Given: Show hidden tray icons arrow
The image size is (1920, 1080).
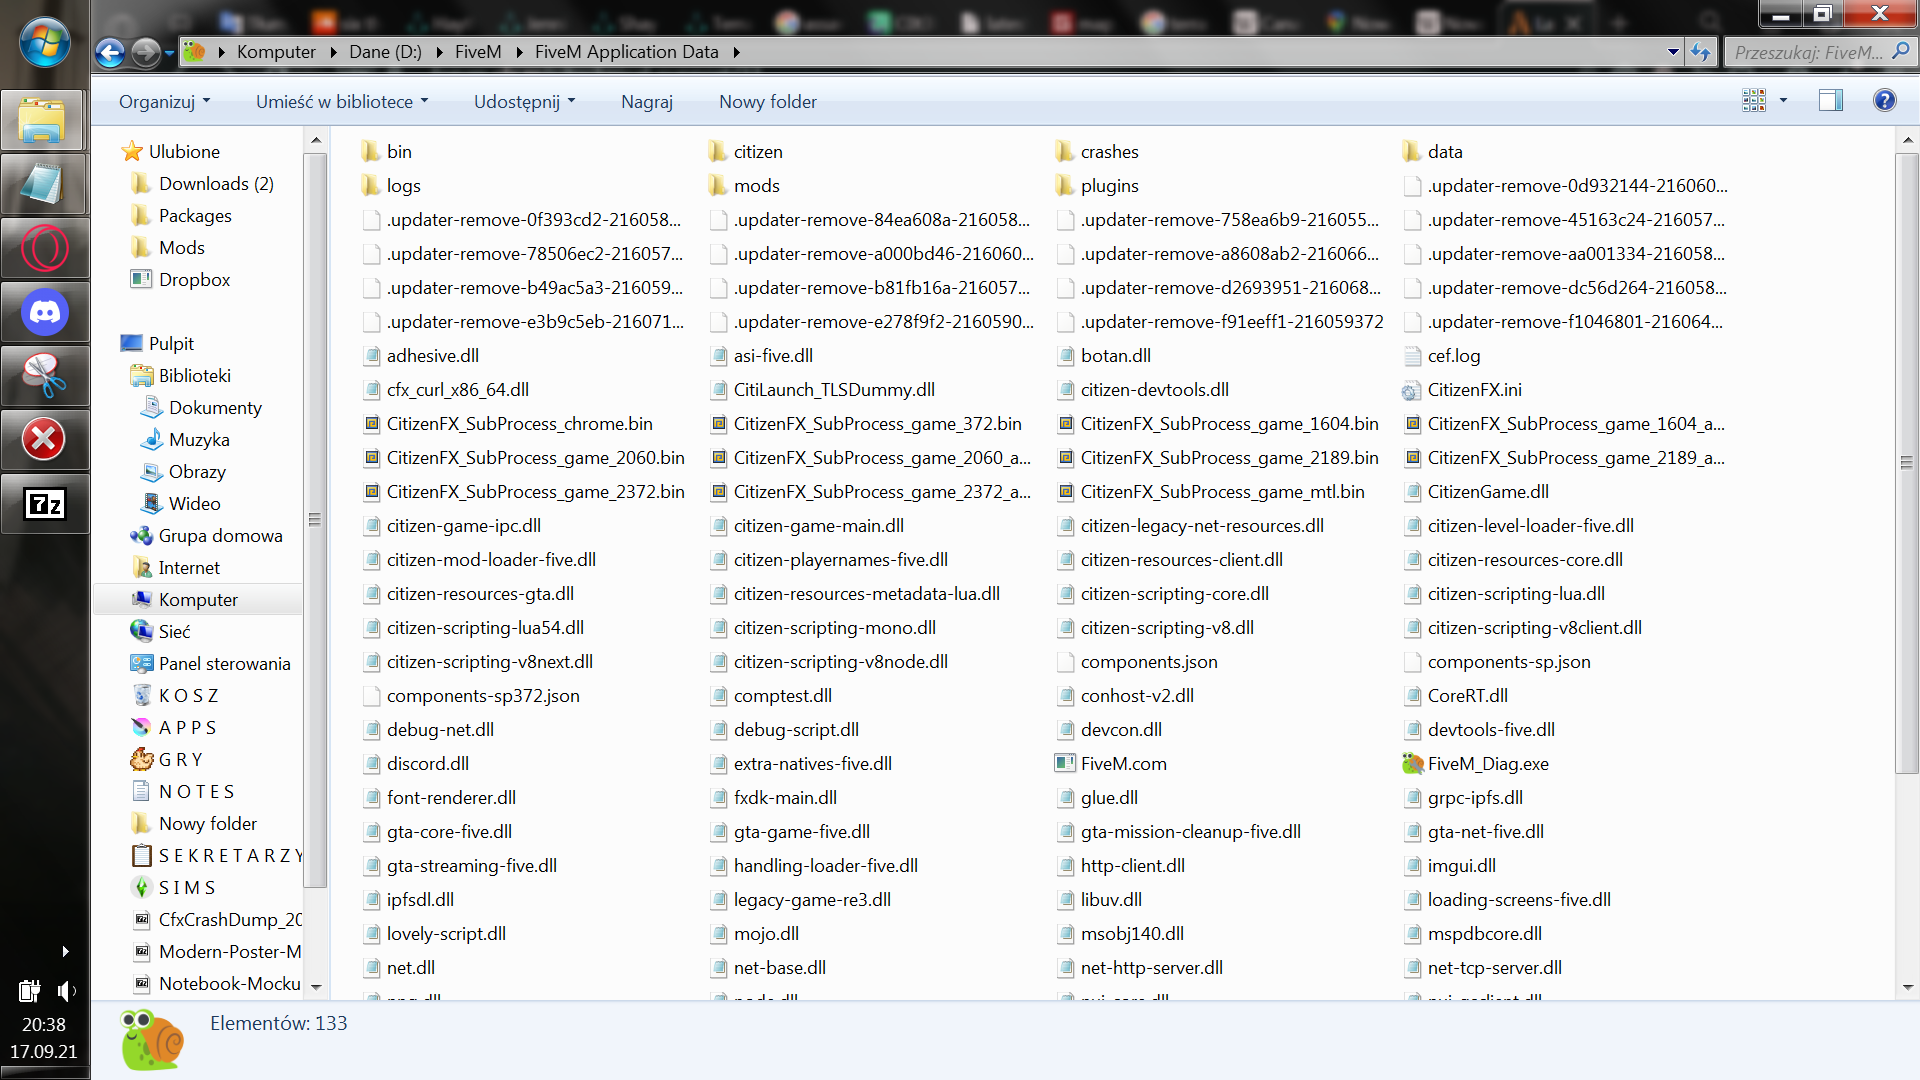Looking at the screenshot, I should pos(65,951).
